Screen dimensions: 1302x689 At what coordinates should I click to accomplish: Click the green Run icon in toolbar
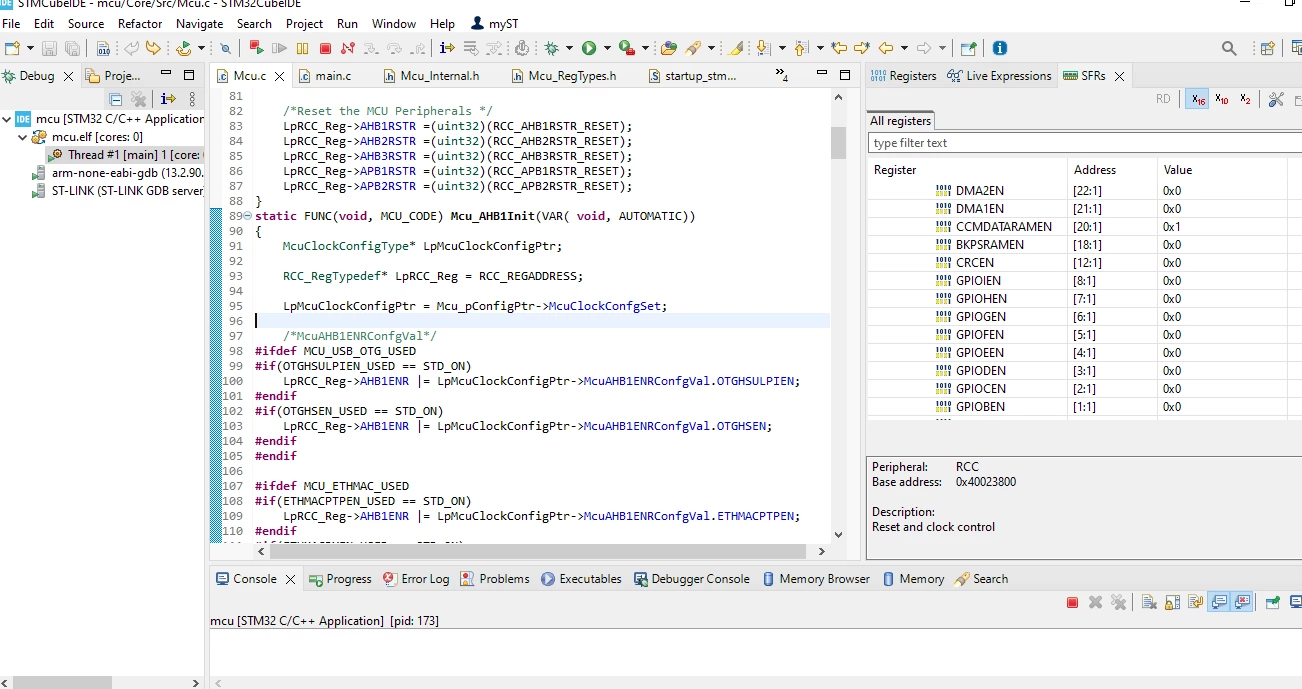[589, 48]
